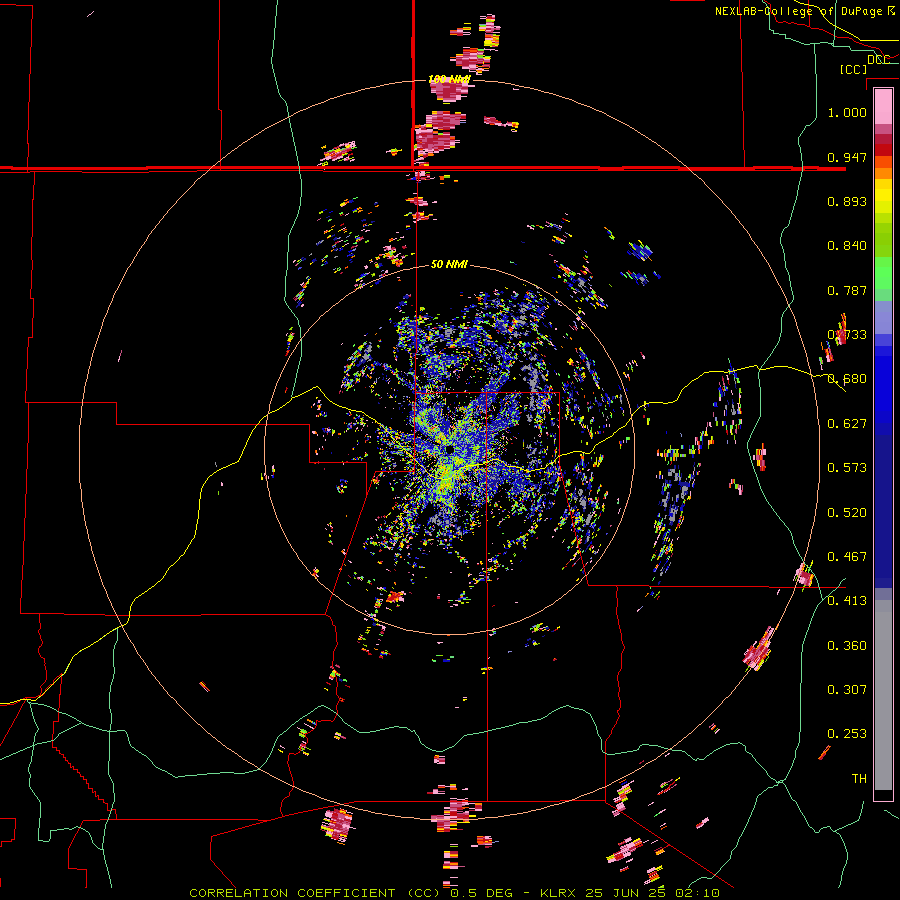900x900 pixels.
Task: Select the 0.787 scale label
Action: pos(847,290)
